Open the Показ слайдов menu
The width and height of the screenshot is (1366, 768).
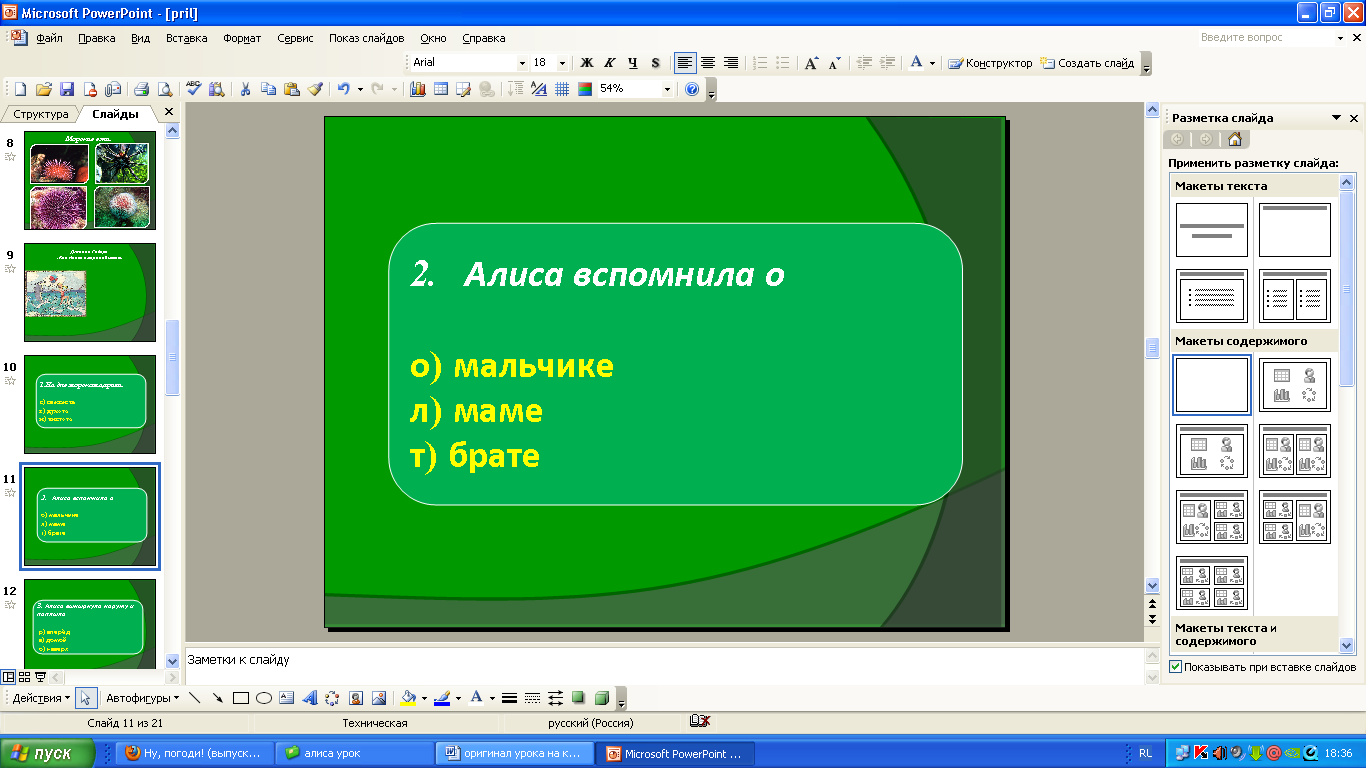[x=366, y=38]
